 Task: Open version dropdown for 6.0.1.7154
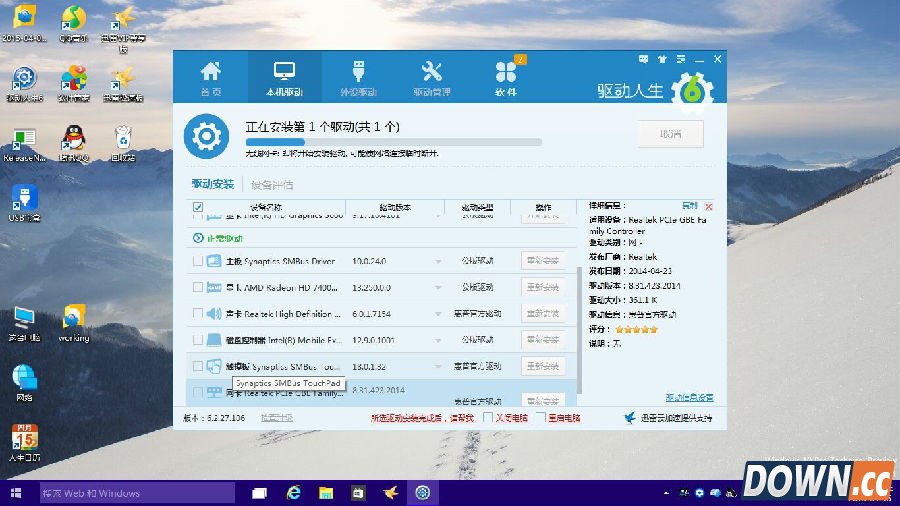438,314
